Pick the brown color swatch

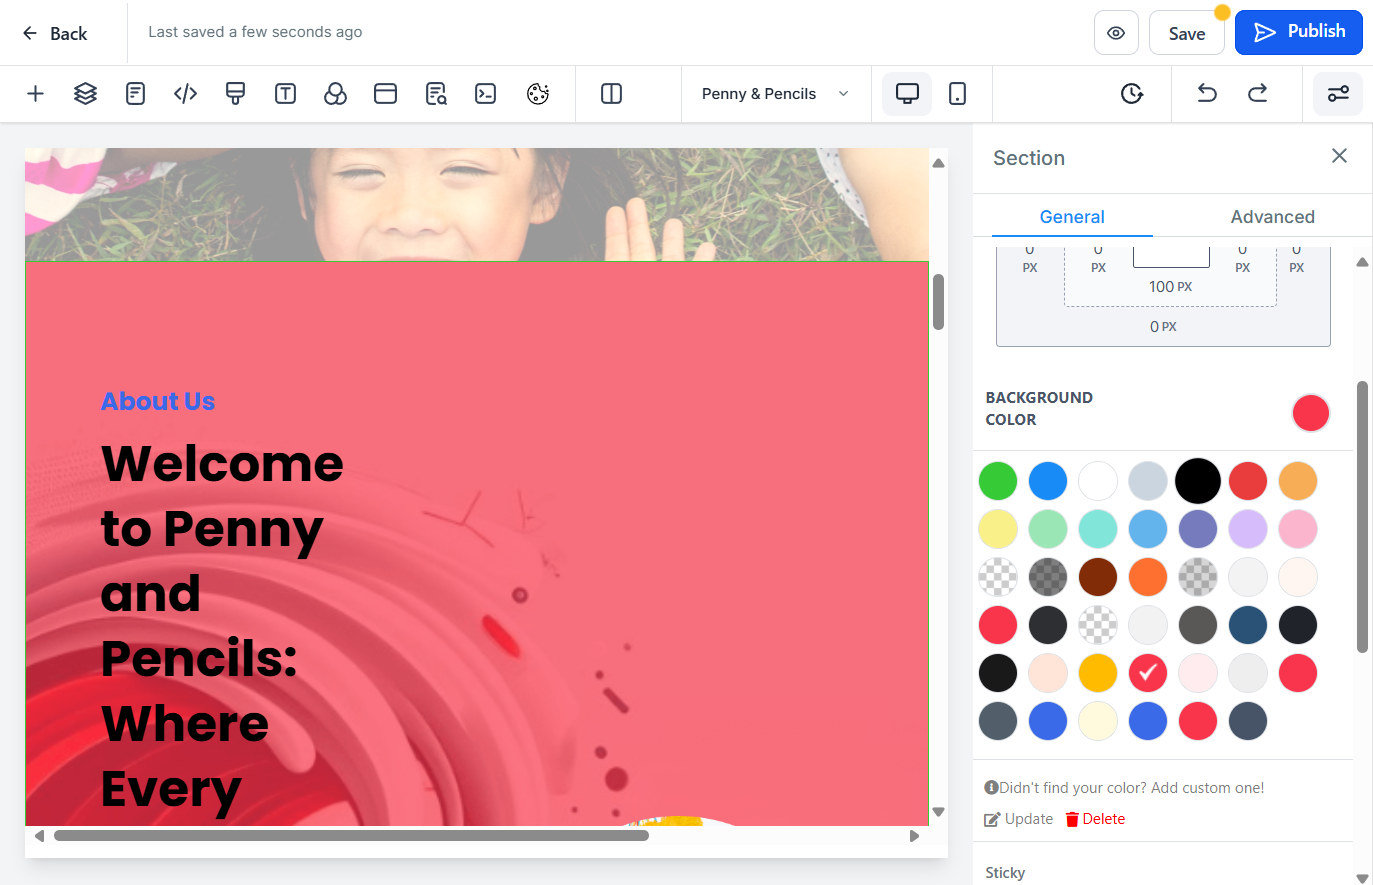pyautogui.click(x=1098, y=577)
